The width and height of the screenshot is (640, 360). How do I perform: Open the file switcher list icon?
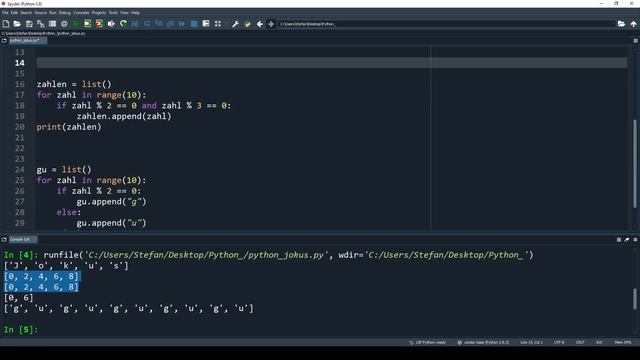[52, 24]
